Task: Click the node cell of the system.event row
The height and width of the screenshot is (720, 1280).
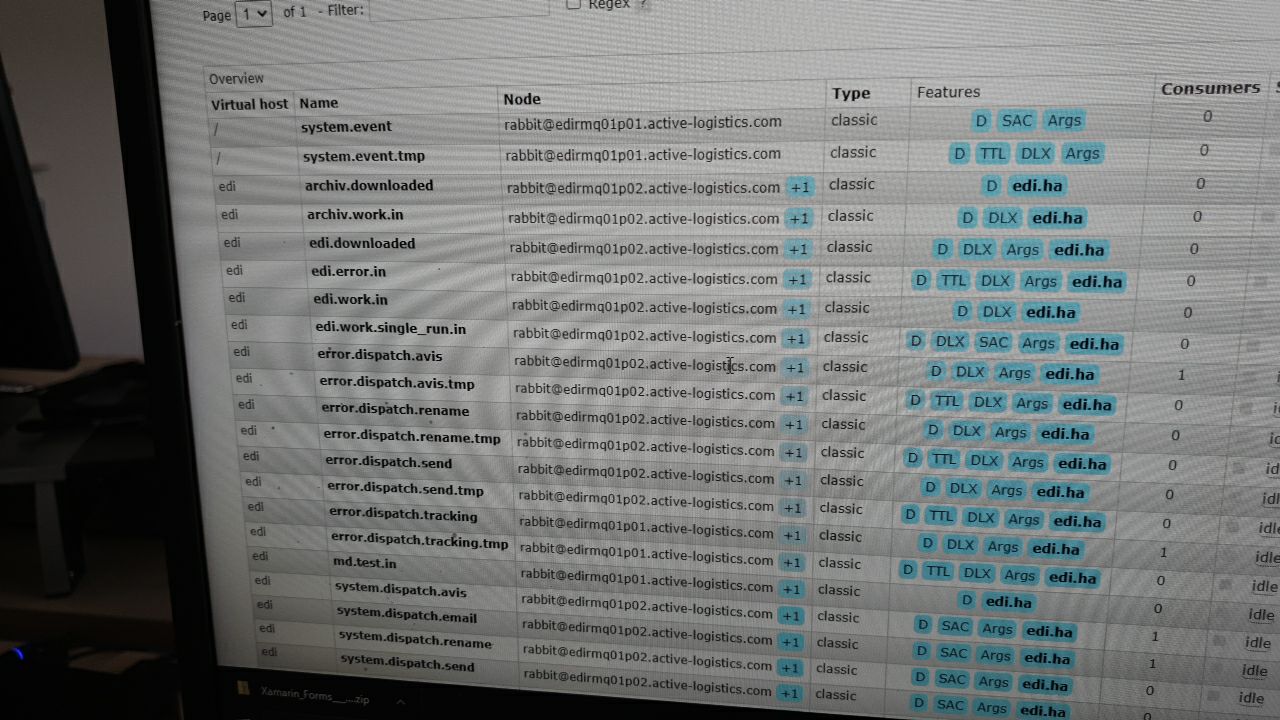Action: [x=643, y=122]
